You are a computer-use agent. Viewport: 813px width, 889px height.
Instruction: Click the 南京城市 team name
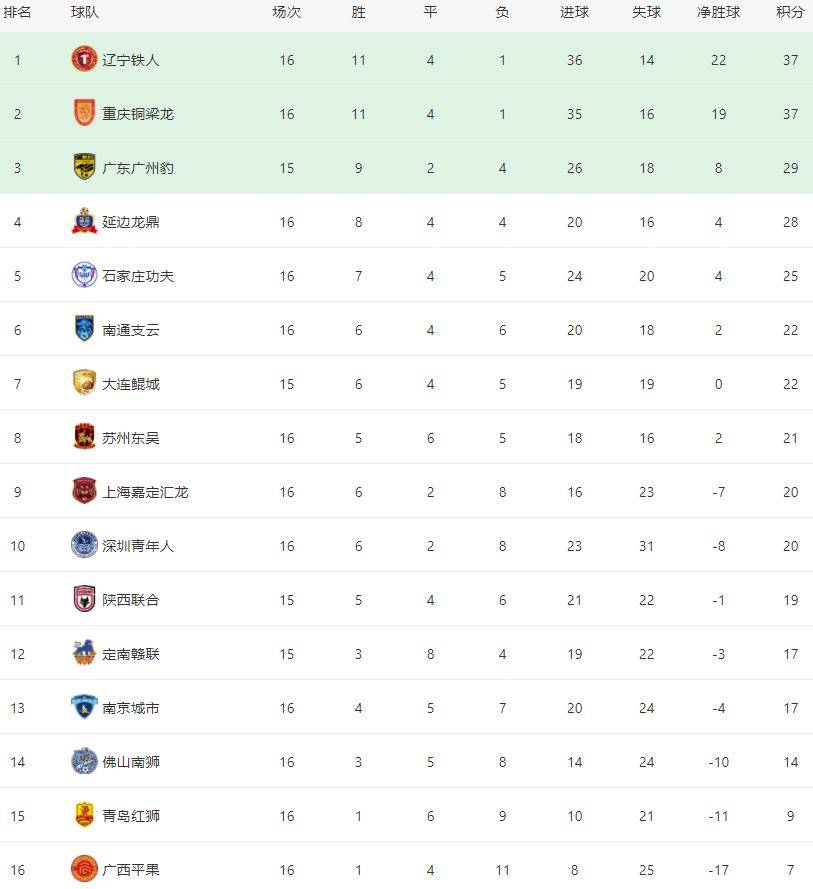point(131,708)
